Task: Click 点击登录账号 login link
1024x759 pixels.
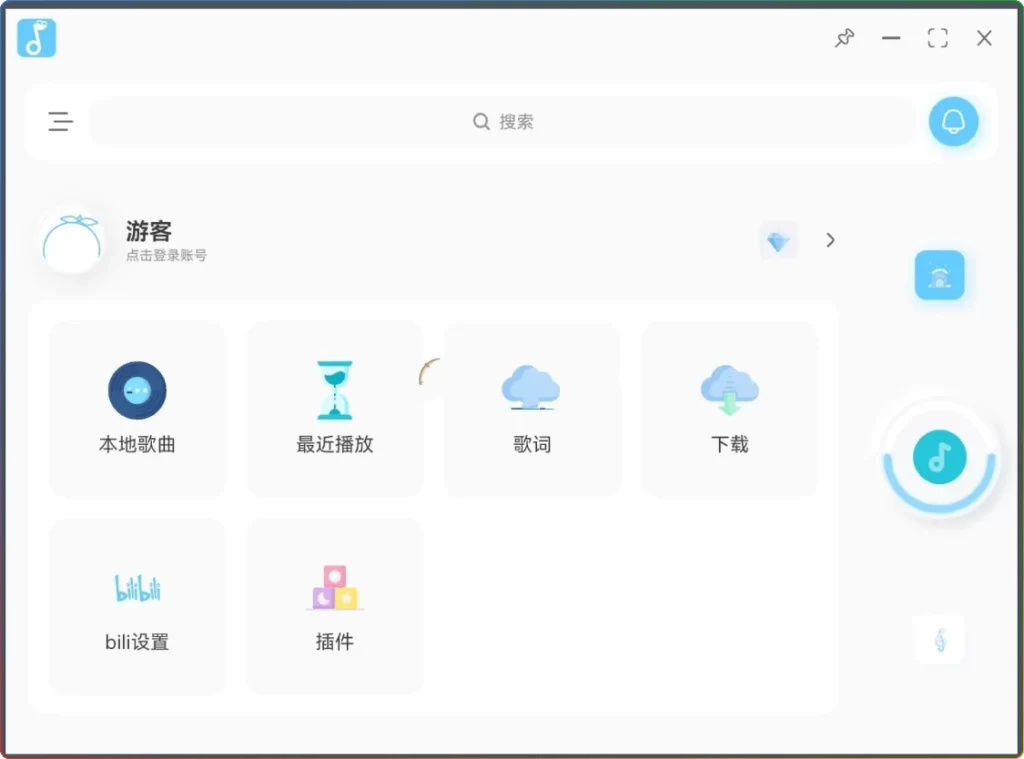Action: (x=166, y=256)
